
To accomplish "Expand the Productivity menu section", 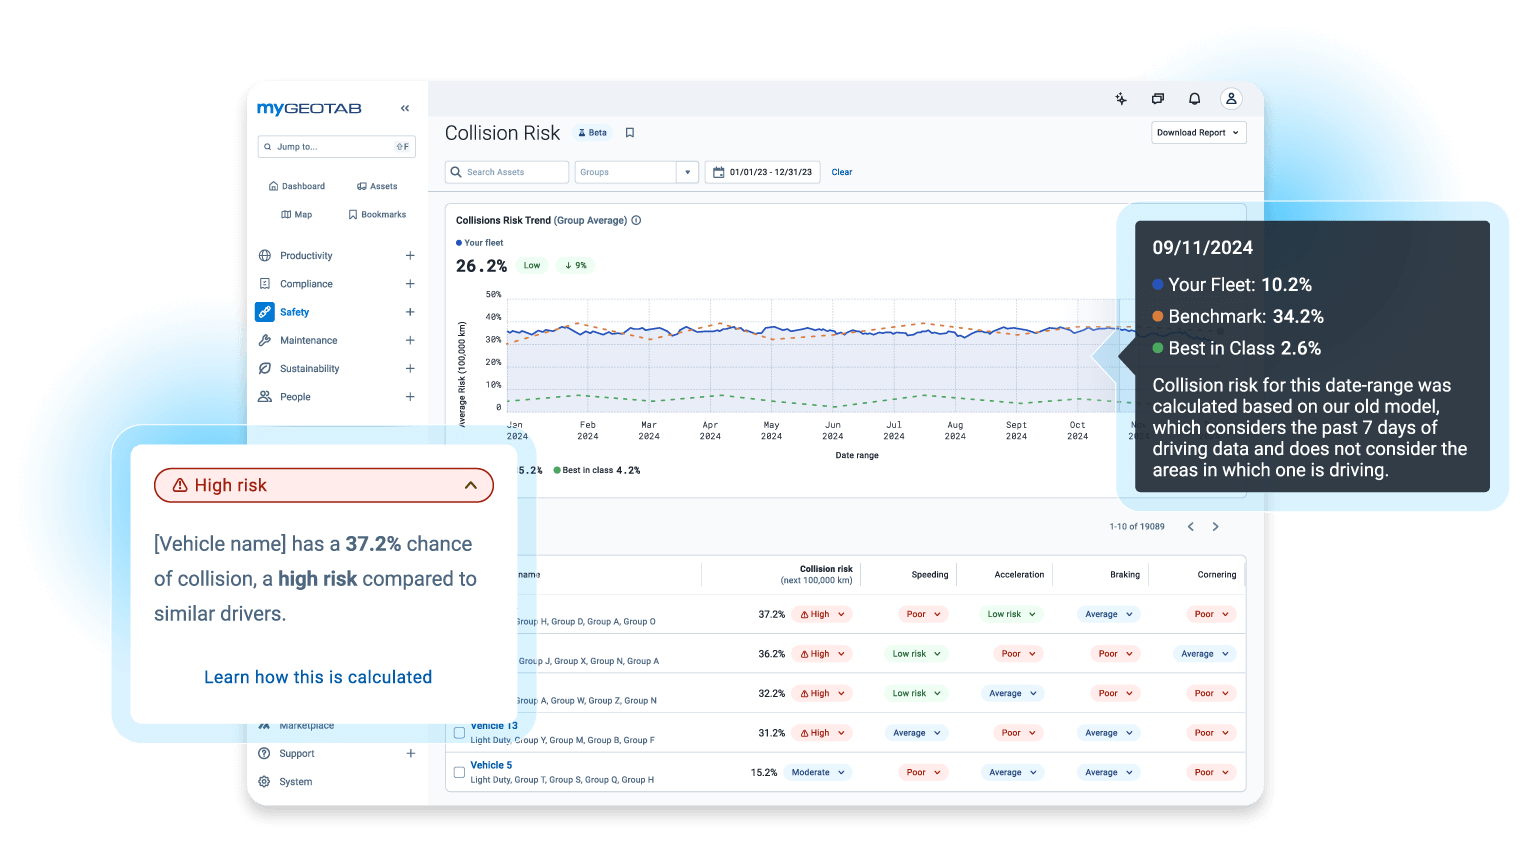I will [410, 256].
